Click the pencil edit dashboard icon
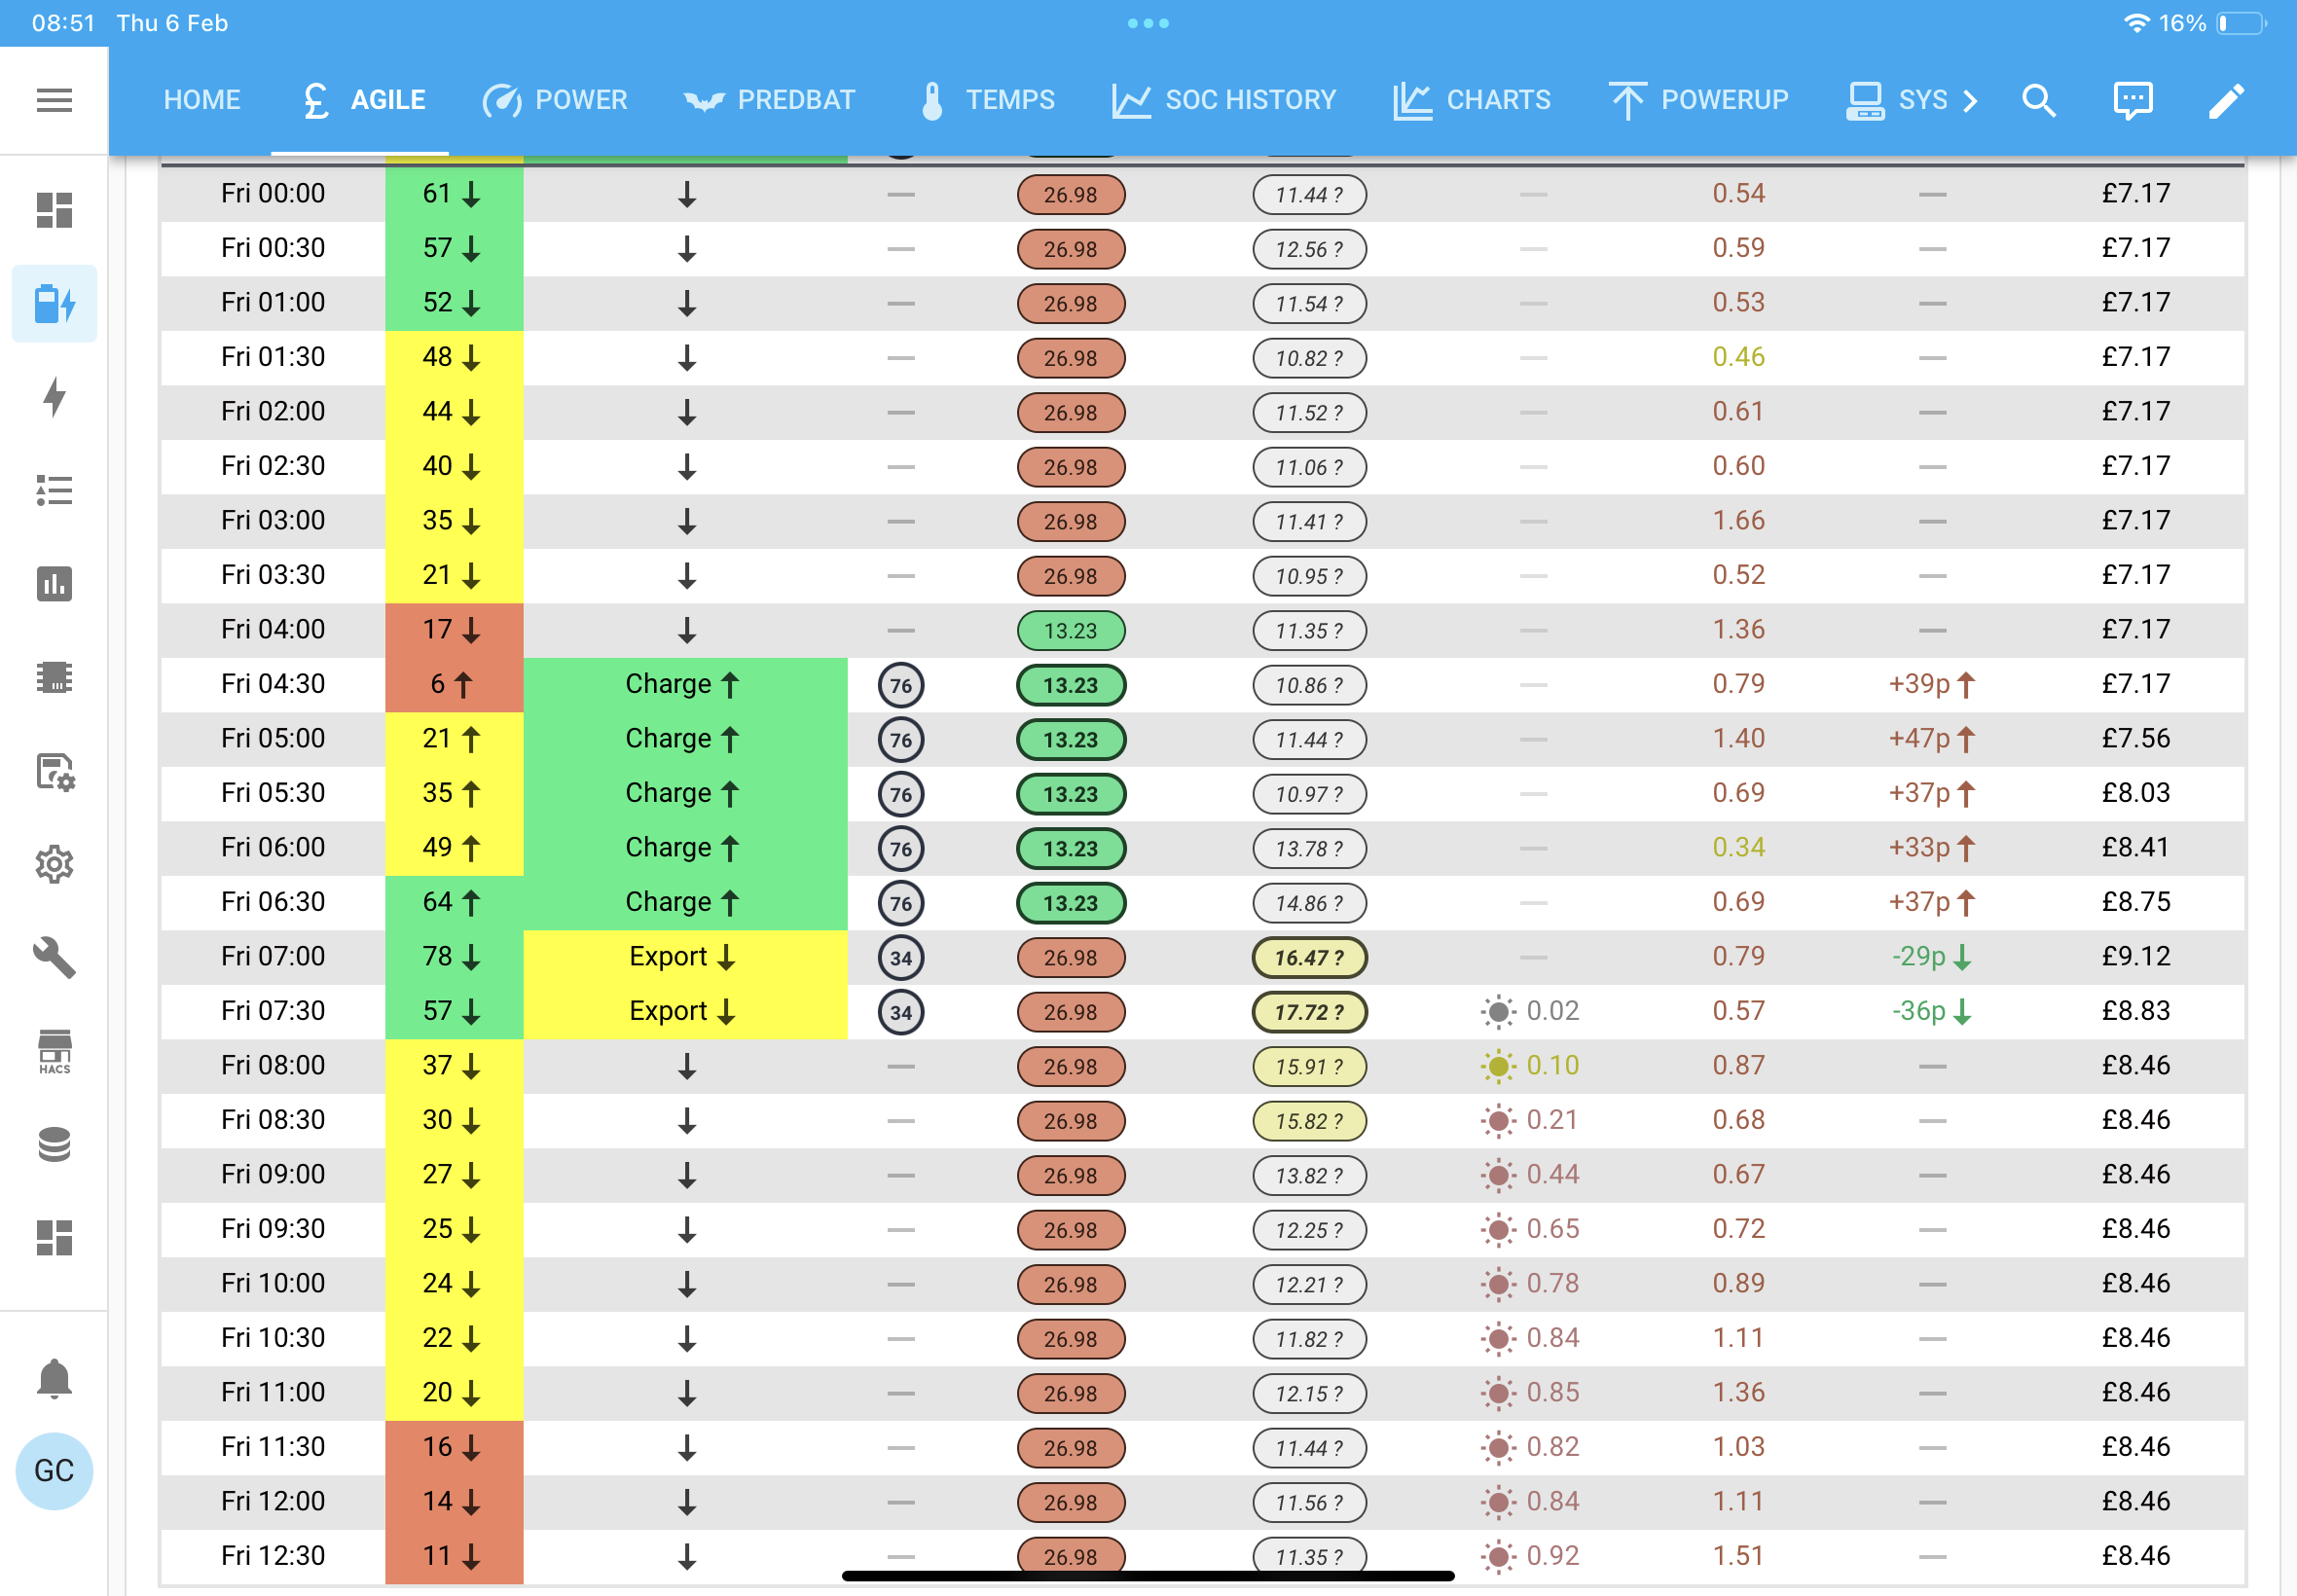2297x1596 pixels. (2226, 100)
